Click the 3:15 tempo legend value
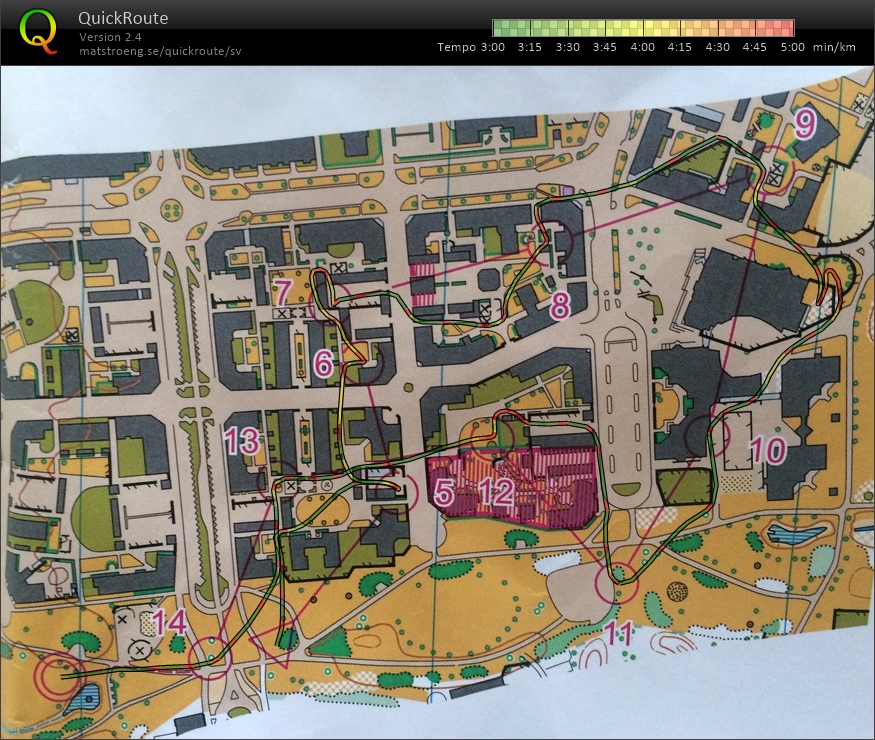Screen dimensions: 875x740 [x=530, y=47]
